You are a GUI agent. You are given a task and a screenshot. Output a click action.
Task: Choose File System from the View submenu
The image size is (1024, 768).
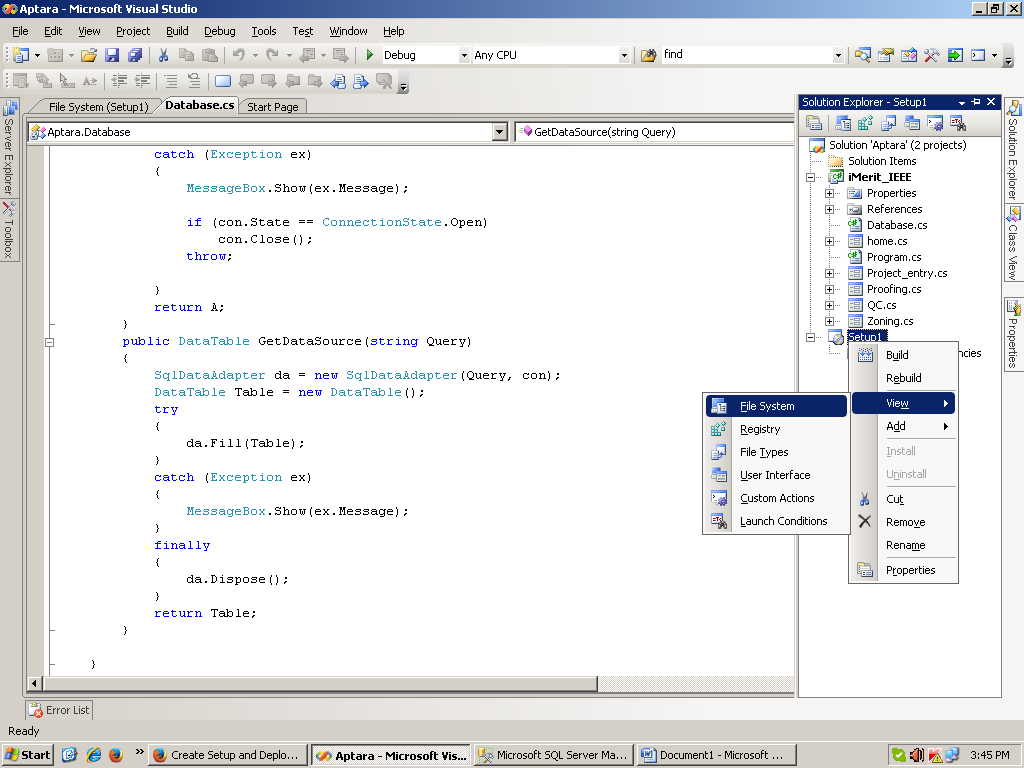click(x=776, y=406)
